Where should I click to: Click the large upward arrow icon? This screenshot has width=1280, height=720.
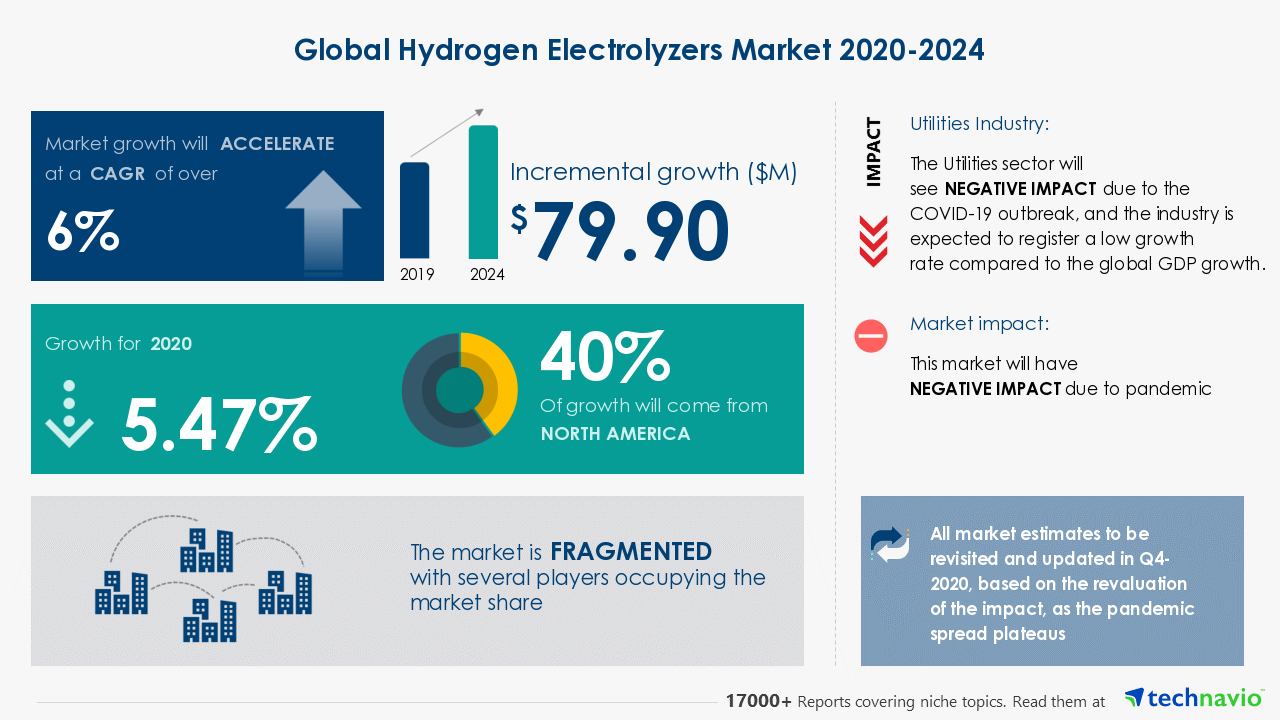click(322, 220)
